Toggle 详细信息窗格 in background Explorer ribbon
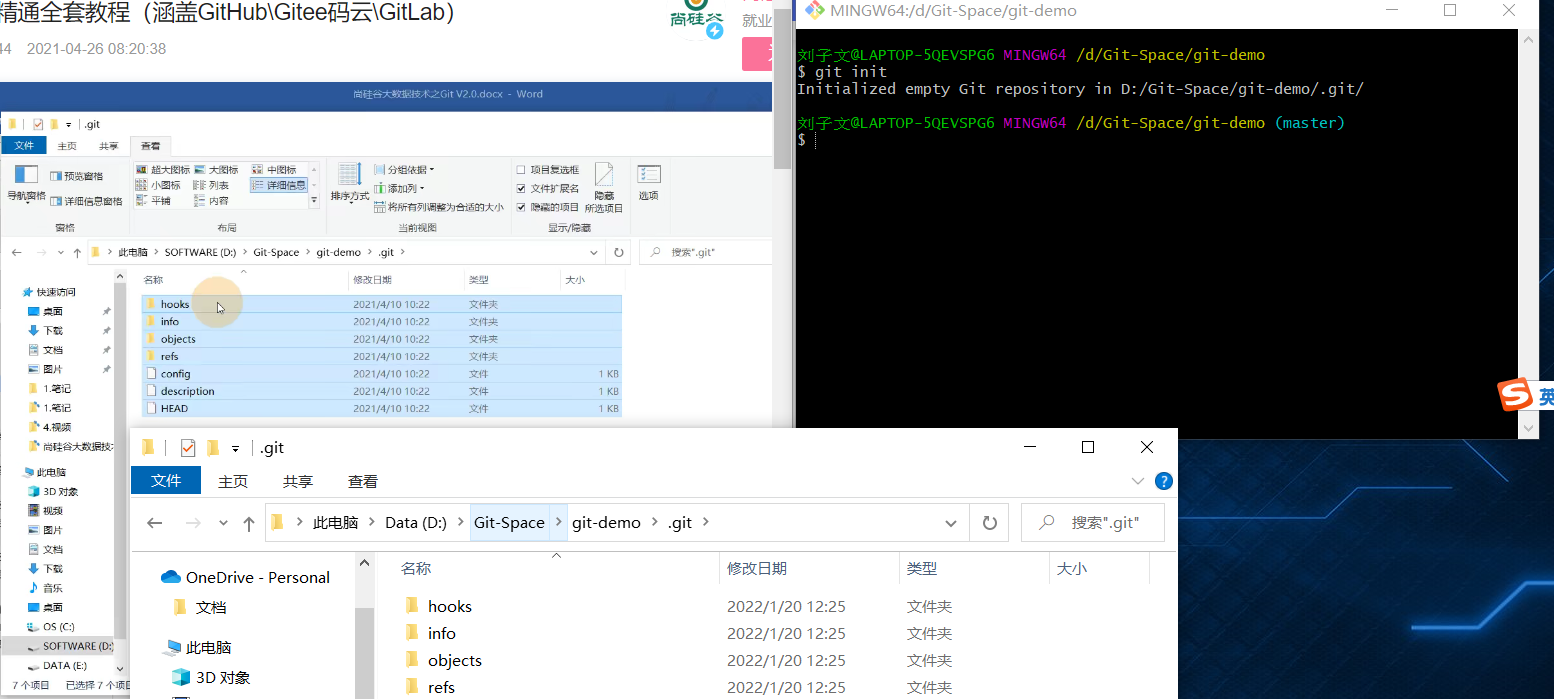 pos(86,201)
